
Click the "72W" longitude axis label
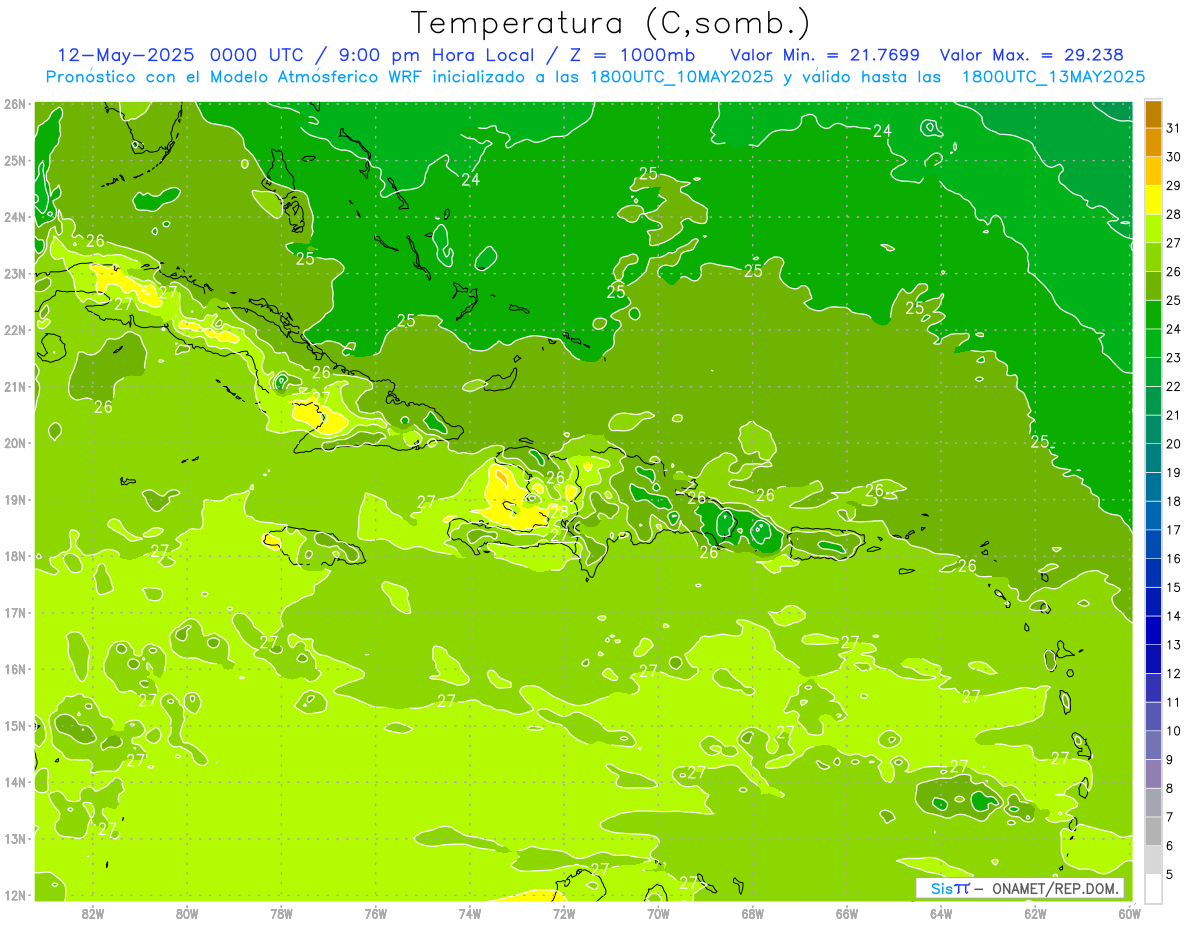(564, 913)
